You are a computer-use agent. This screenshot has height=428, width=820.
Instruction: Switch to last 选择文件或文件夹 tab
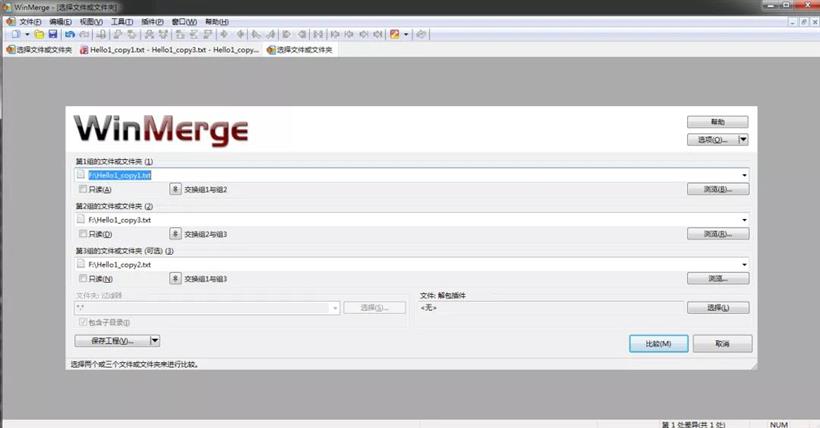(300, 50)
